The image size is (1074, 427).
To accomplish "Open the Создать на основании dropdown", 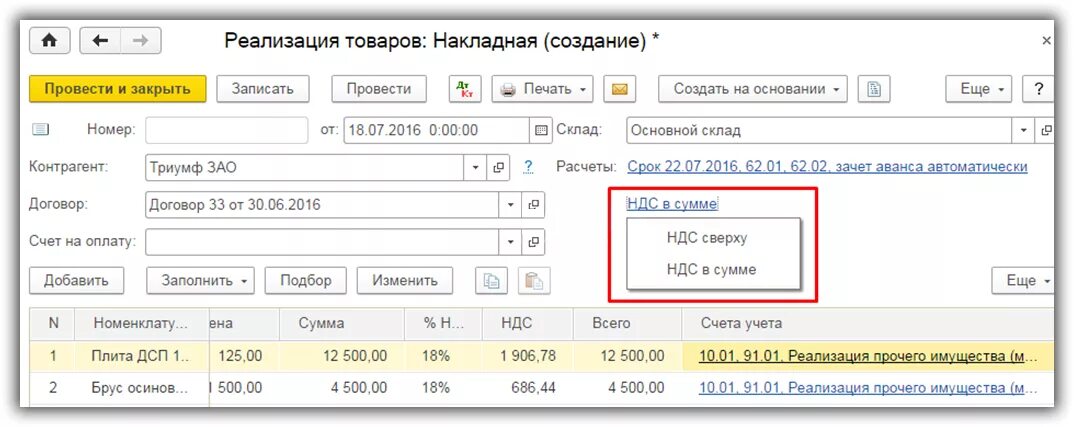I will pyautogui.click(x=753, y=89).
